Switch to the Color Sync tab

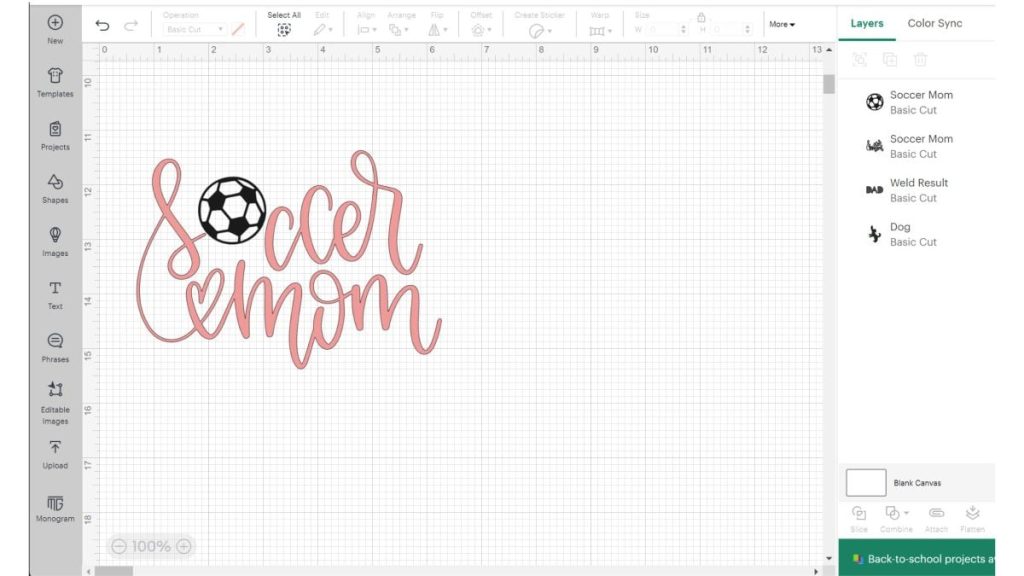pyautogui.click(x=935, y=23)
